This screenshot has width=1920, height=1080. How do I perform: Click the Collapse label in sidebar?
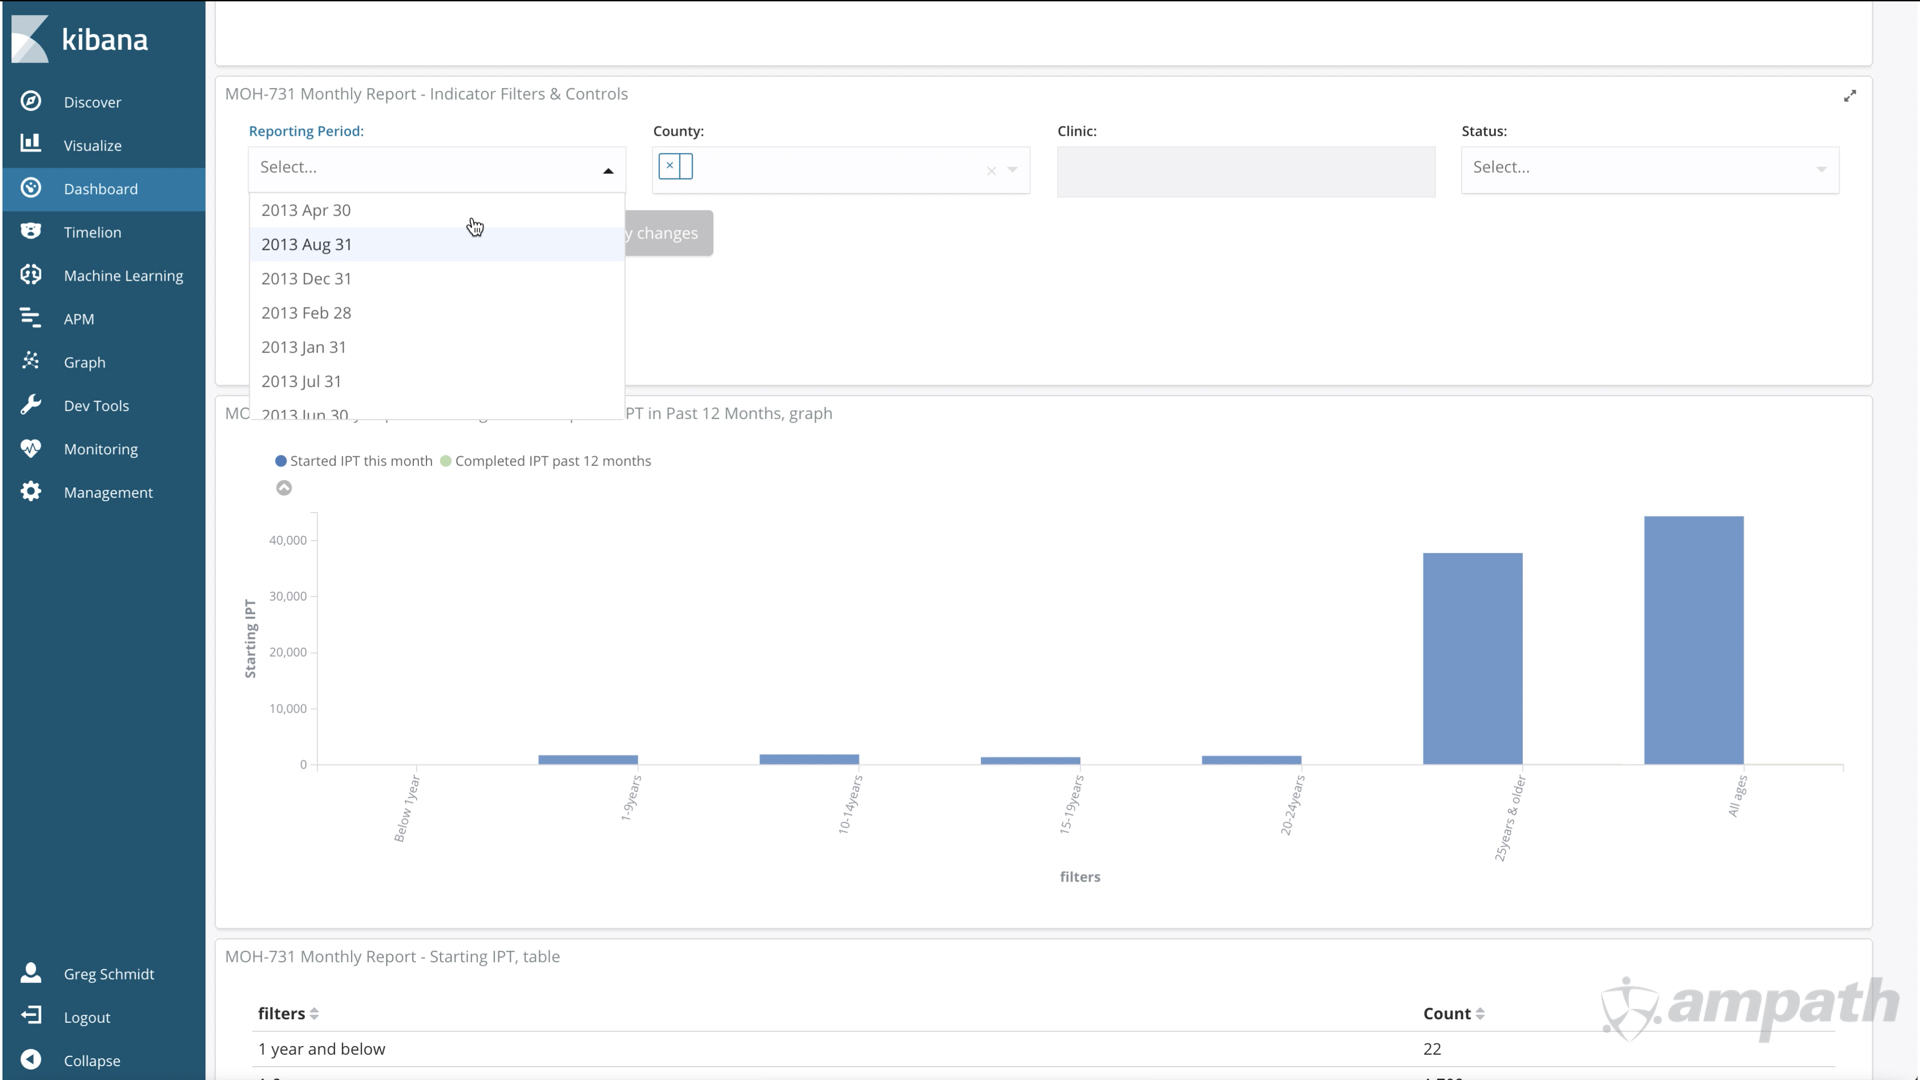(x=92, y=1060)
